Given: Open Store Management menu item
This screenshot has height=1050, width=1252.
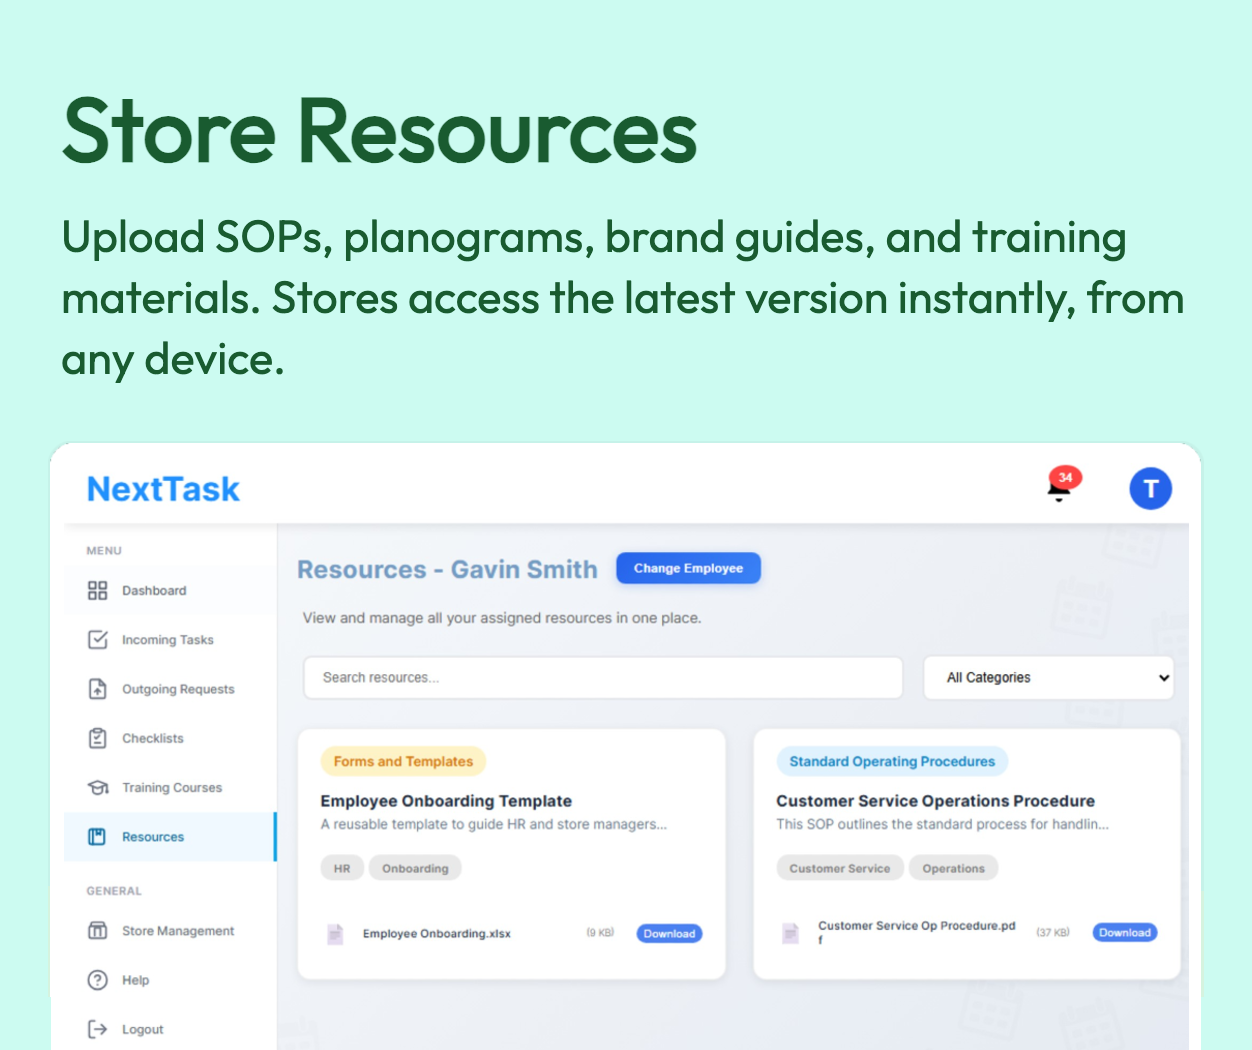Looking at the screenshot, I should pos(170,931).
